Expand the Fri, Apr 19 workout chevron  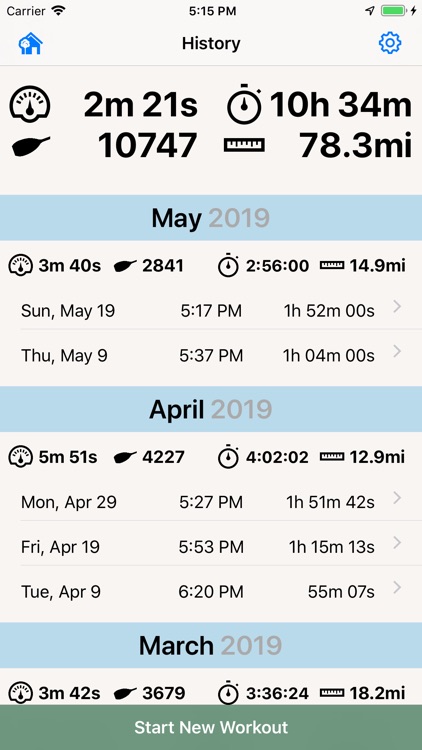[397, 543]
